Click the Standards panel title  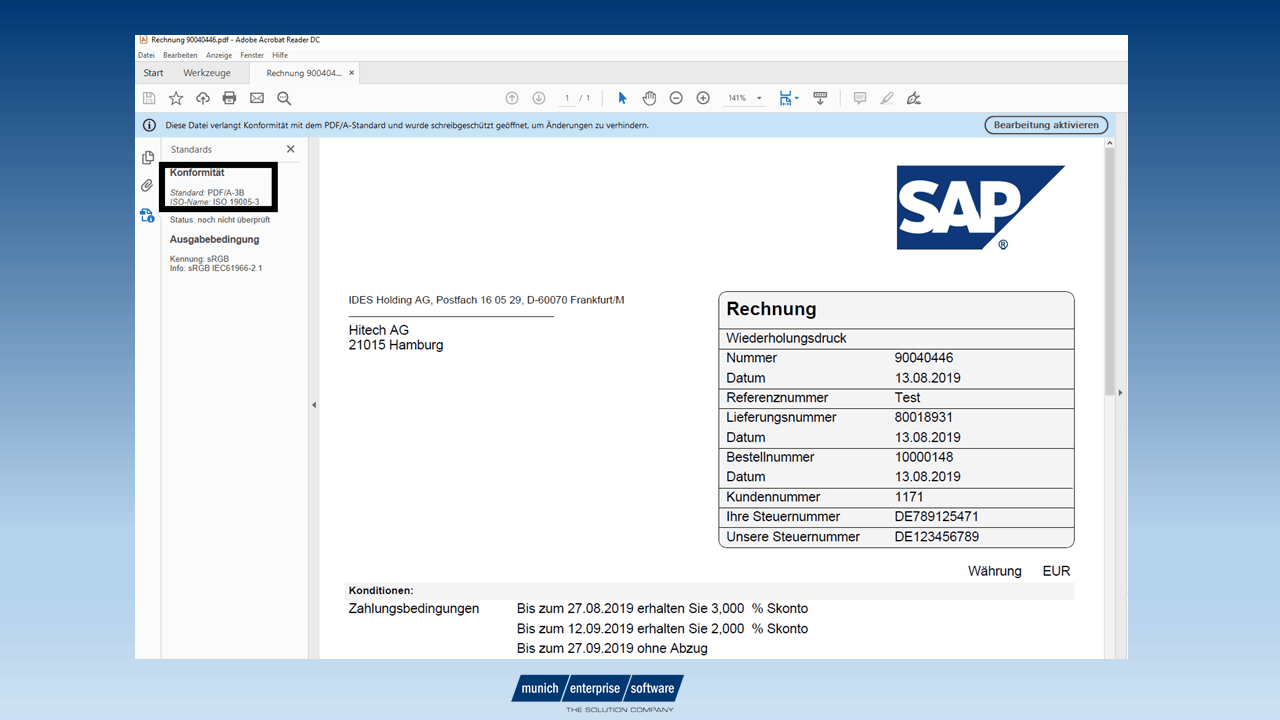click(x=191, y=149)
